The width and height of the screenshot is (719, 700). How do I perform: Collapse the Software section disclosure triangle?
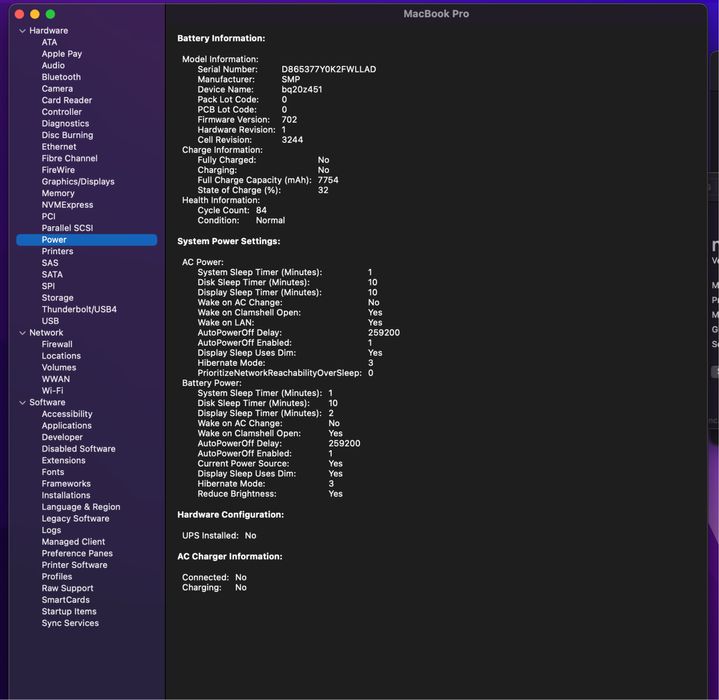pos(21,403)
